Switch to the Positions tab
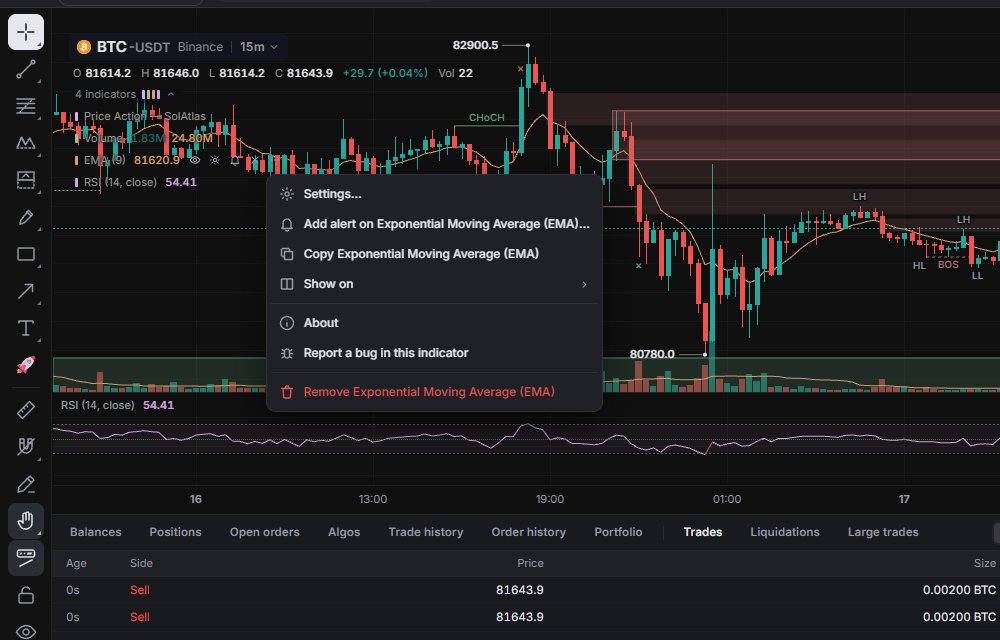1000x640 pixels. click(175, 532)
